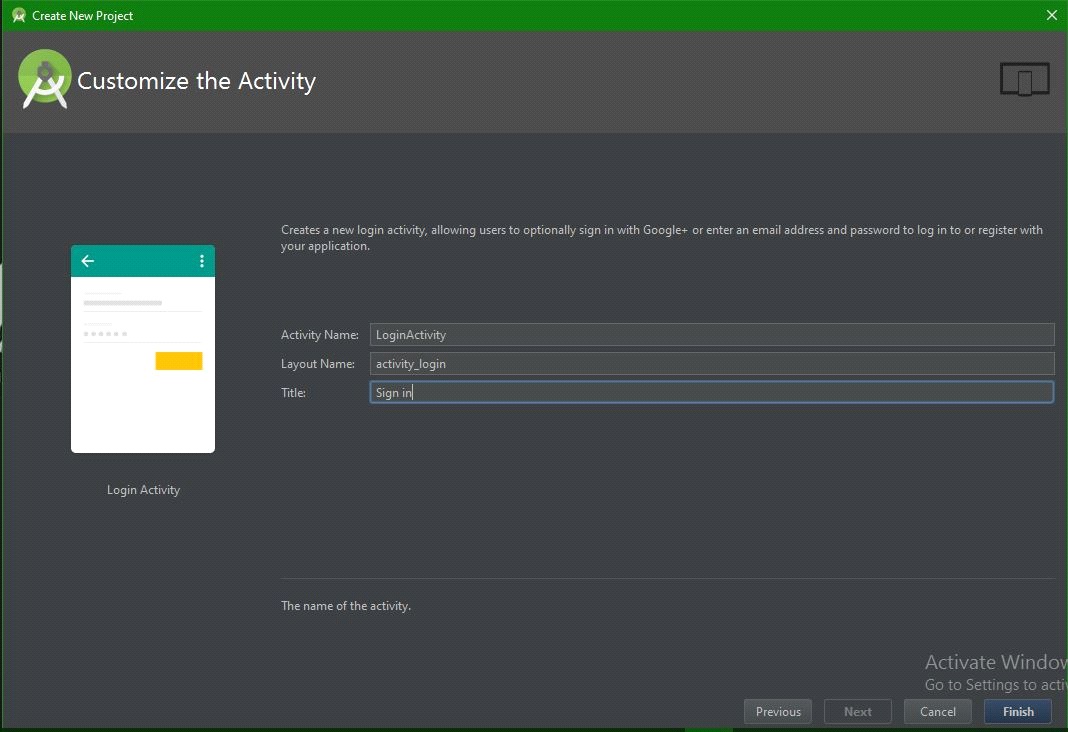Image resolution: width=1068 pixels, height=732 pixels.
Task: Focus the Layout Name field
Action: point(712,364)
